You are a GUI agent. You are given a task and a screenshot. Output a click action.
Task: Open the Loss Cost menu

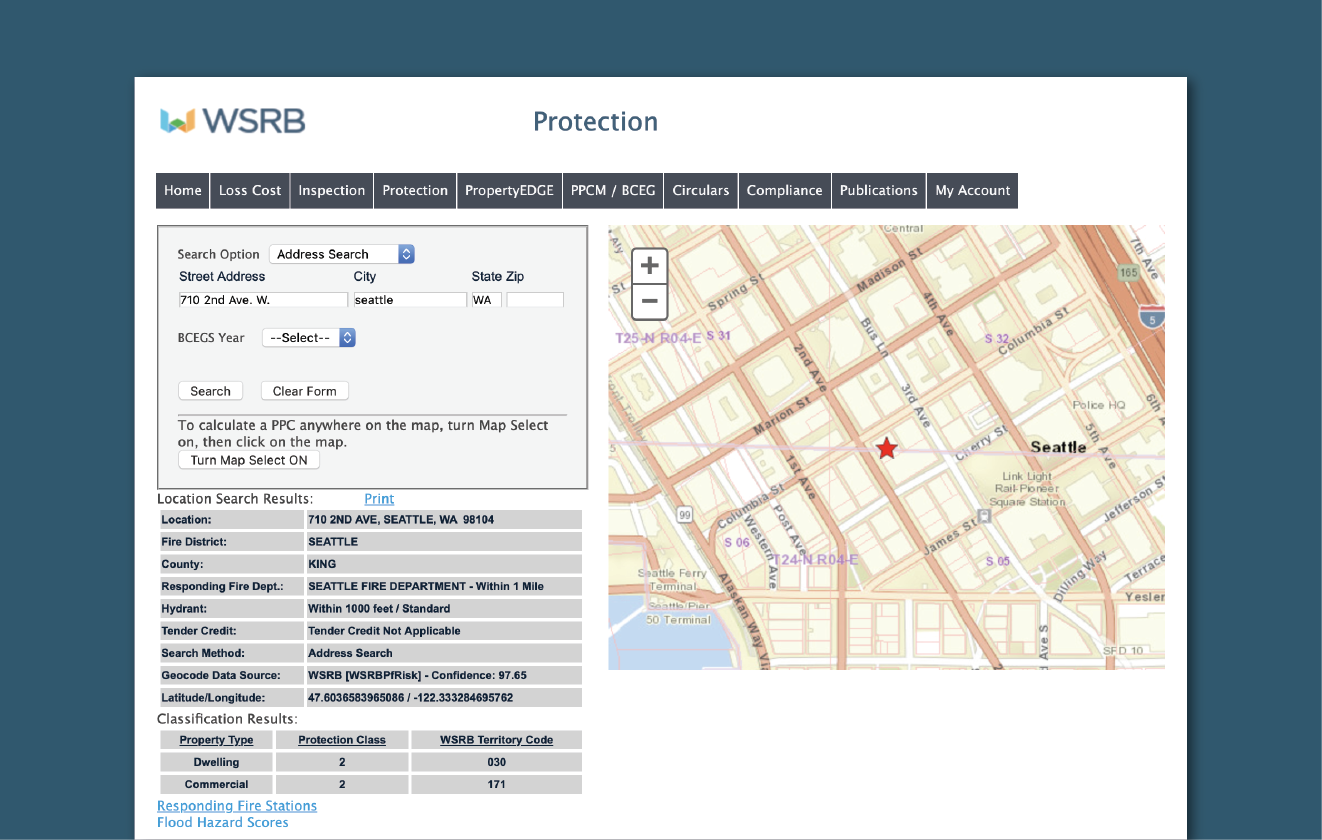coord(250,190)
